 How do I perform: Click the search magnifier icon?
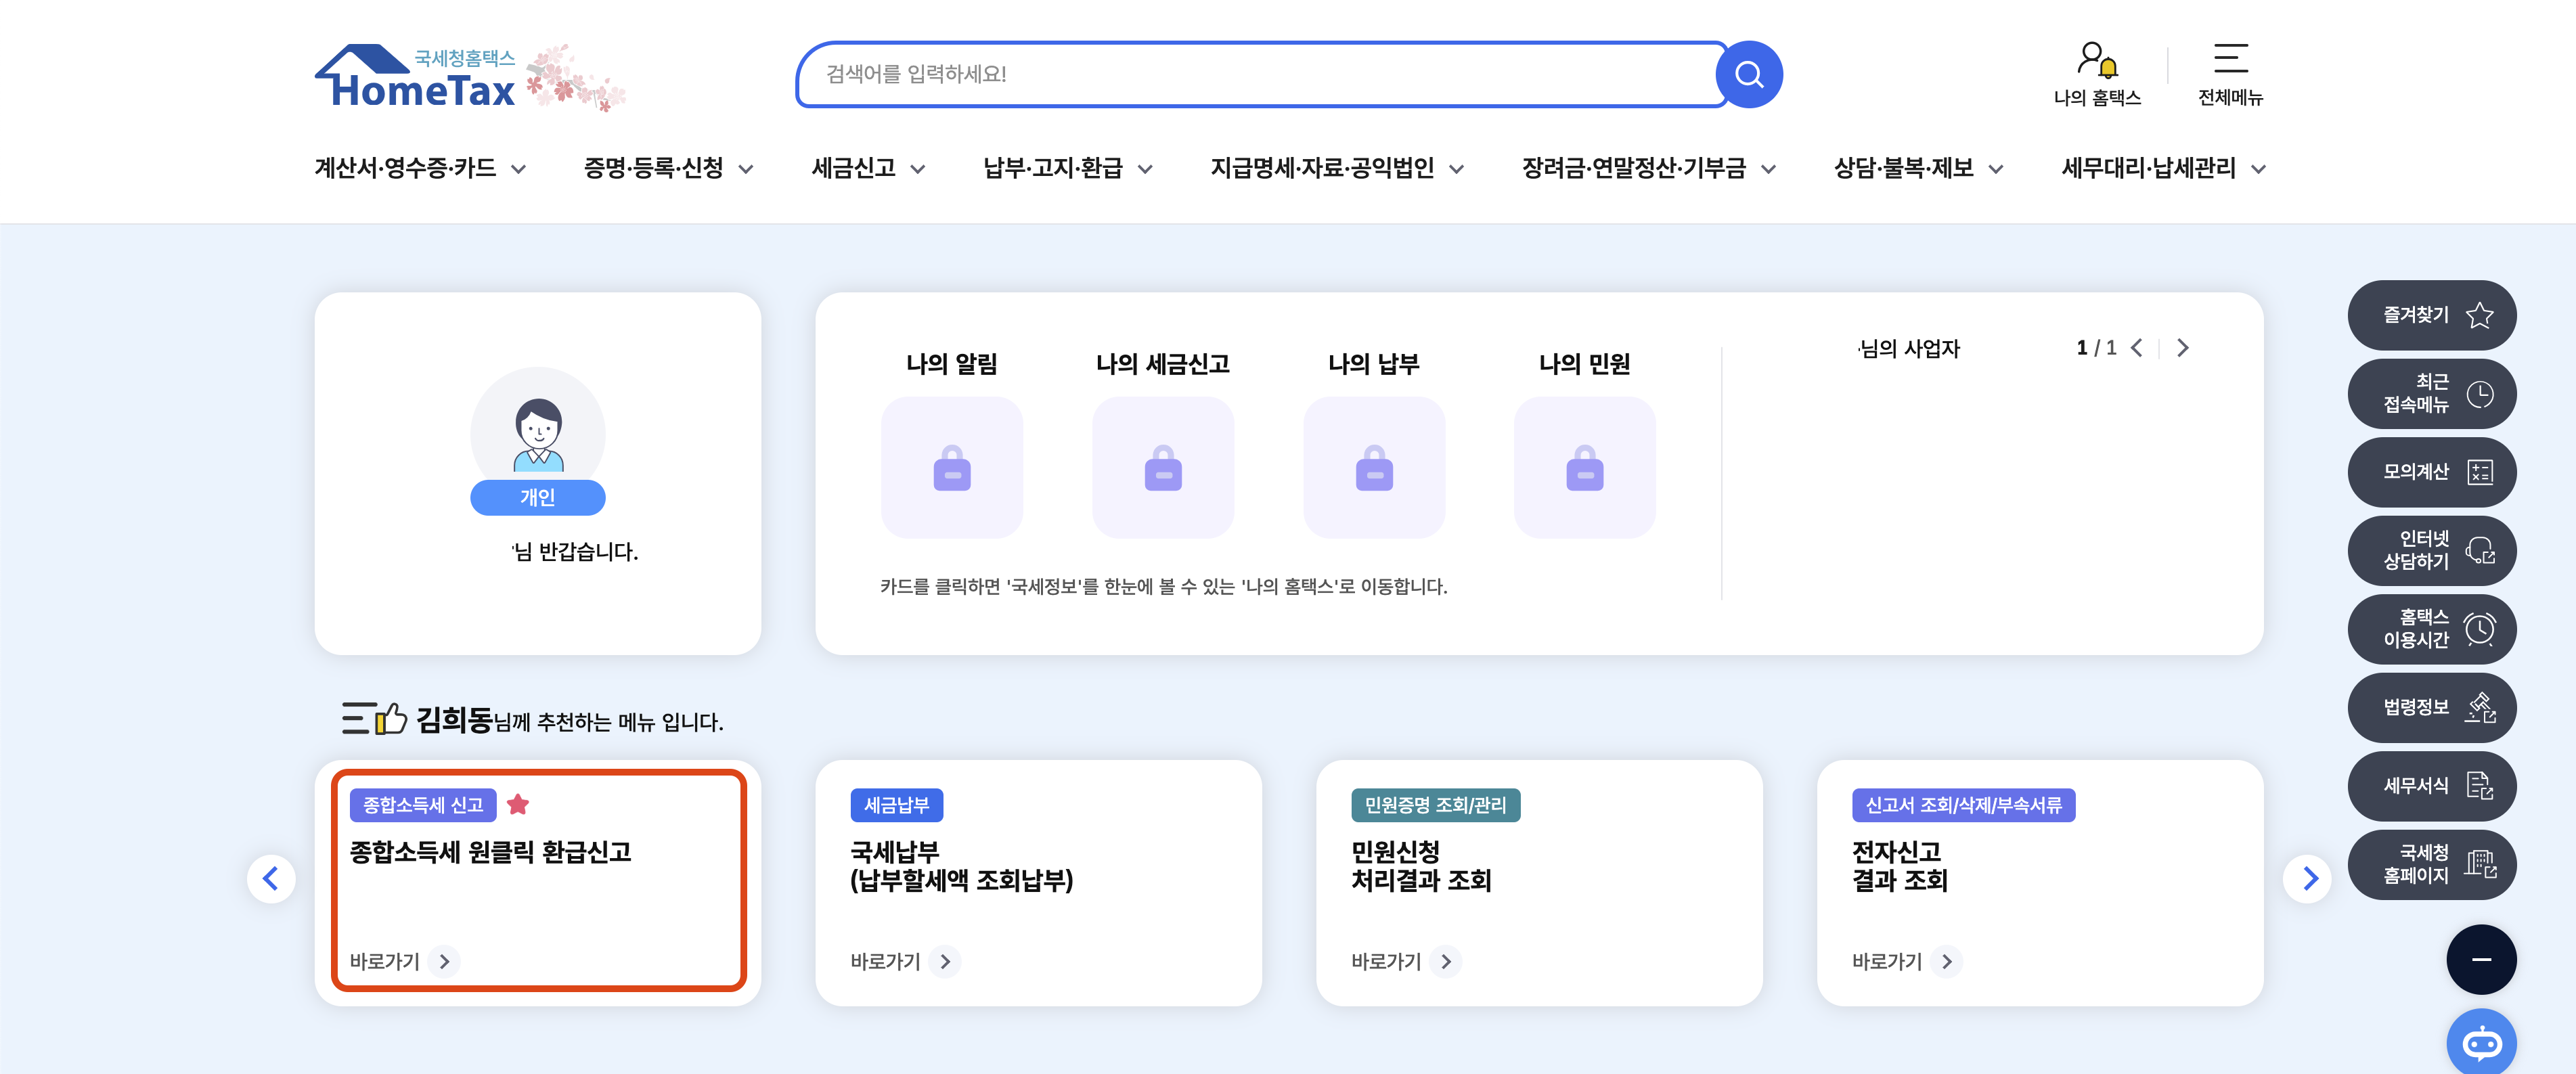(1748, 73)
